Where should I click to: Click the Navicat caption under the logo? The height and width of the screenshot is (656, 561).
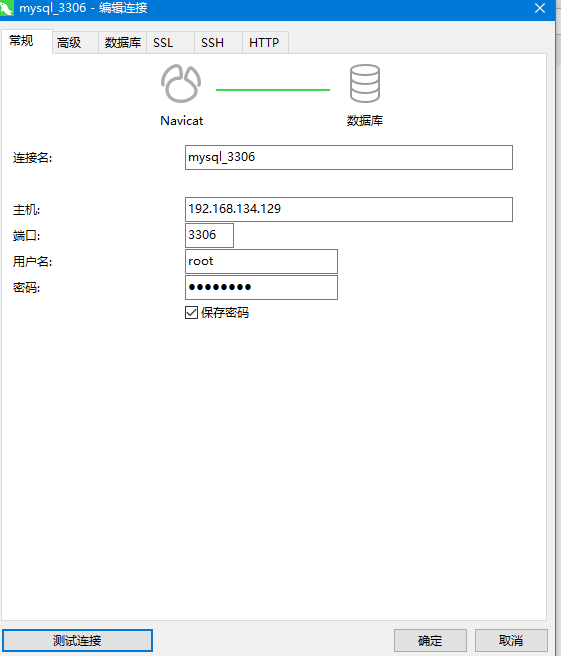click(182, 121)
